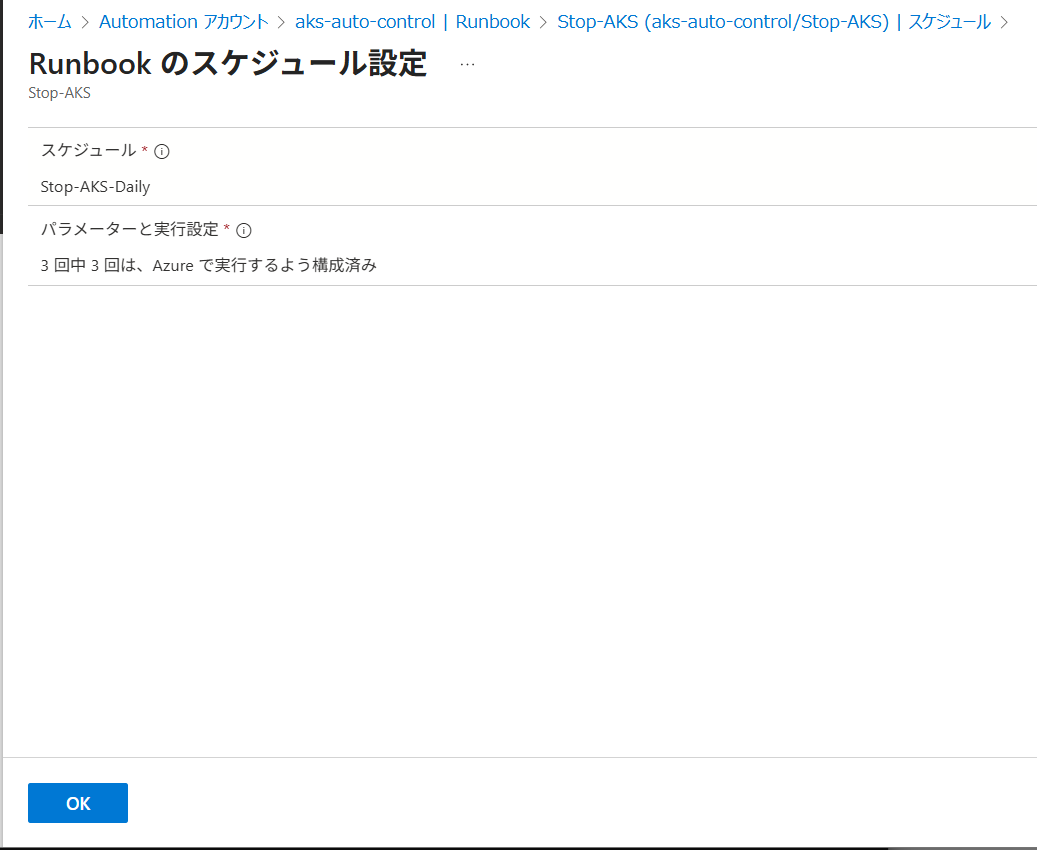
Task: Click the chevron after Automation アカウント
Action: pos(282,22)
